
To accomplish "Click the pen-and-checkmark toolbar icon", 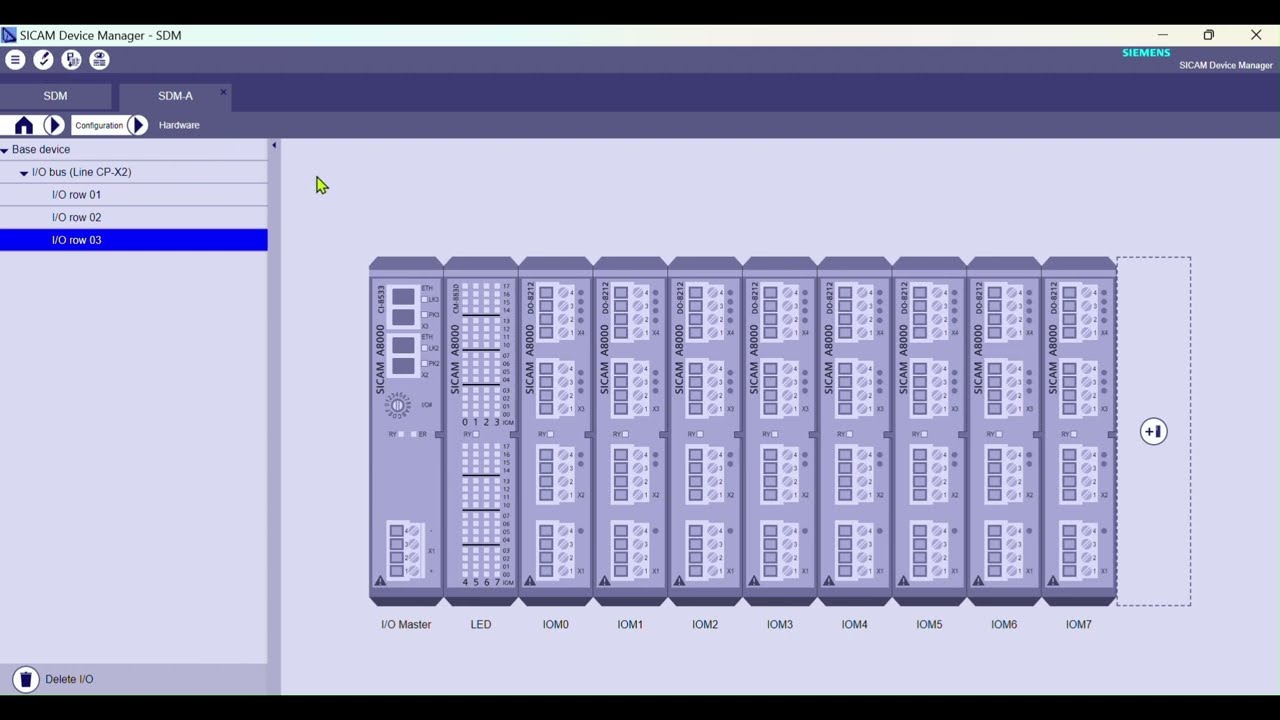I will click(x=43, y=60).
